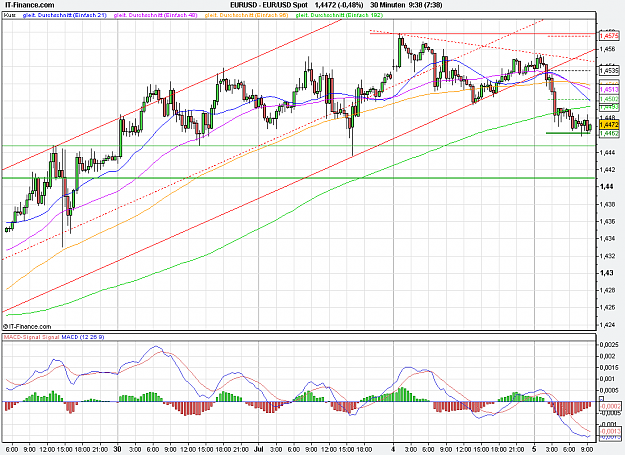Click the 1,424 price axis label
The height and width of the screenshot is (455, 625).
point(608,325)
